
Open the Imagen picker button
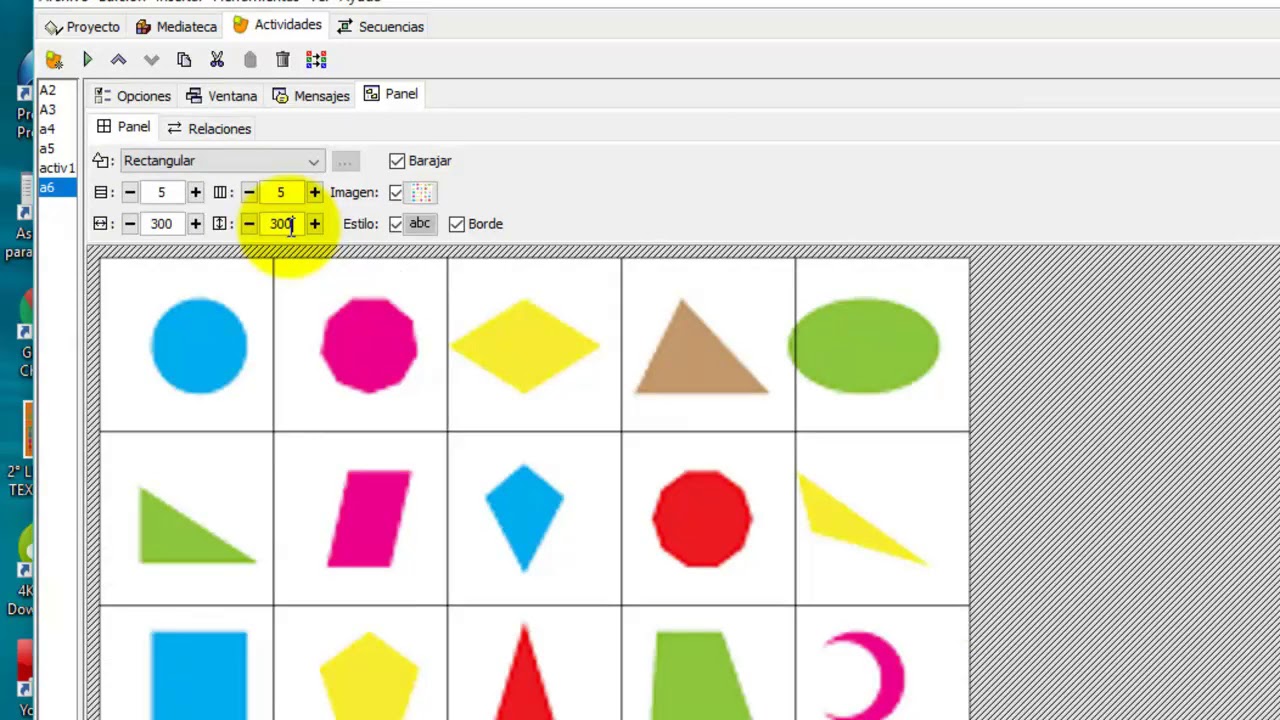coord(422,192)
